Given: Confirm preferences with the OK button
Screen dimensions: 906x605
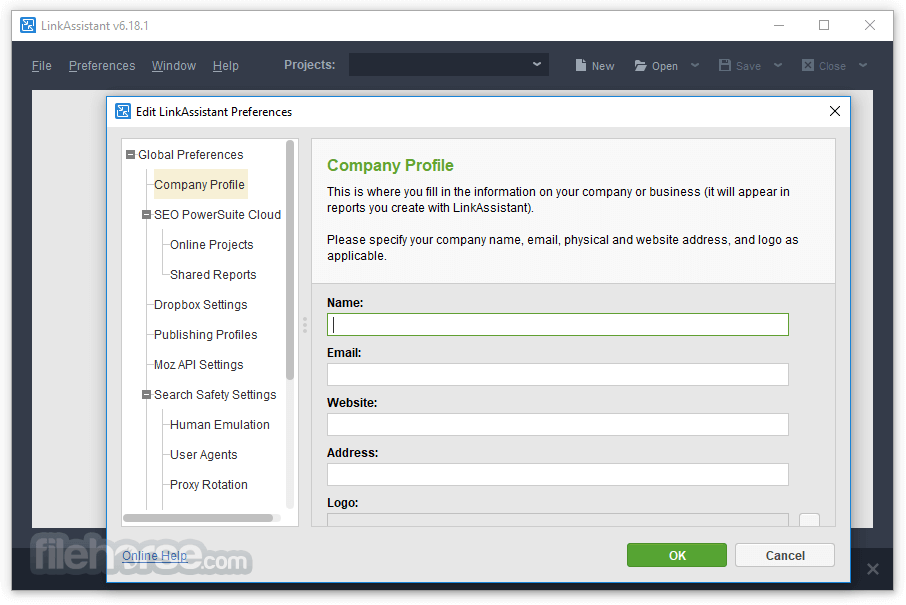Looking at the screenshot, I should (x=677, y=555).
